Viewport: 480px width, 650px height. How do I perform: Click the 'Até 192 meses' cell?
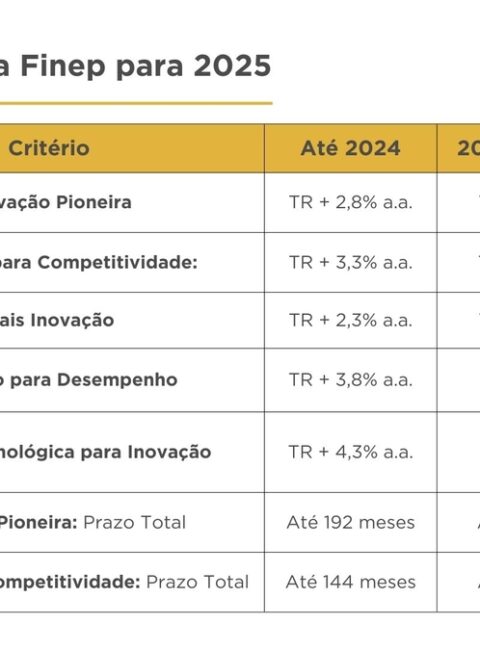(351, 522)
